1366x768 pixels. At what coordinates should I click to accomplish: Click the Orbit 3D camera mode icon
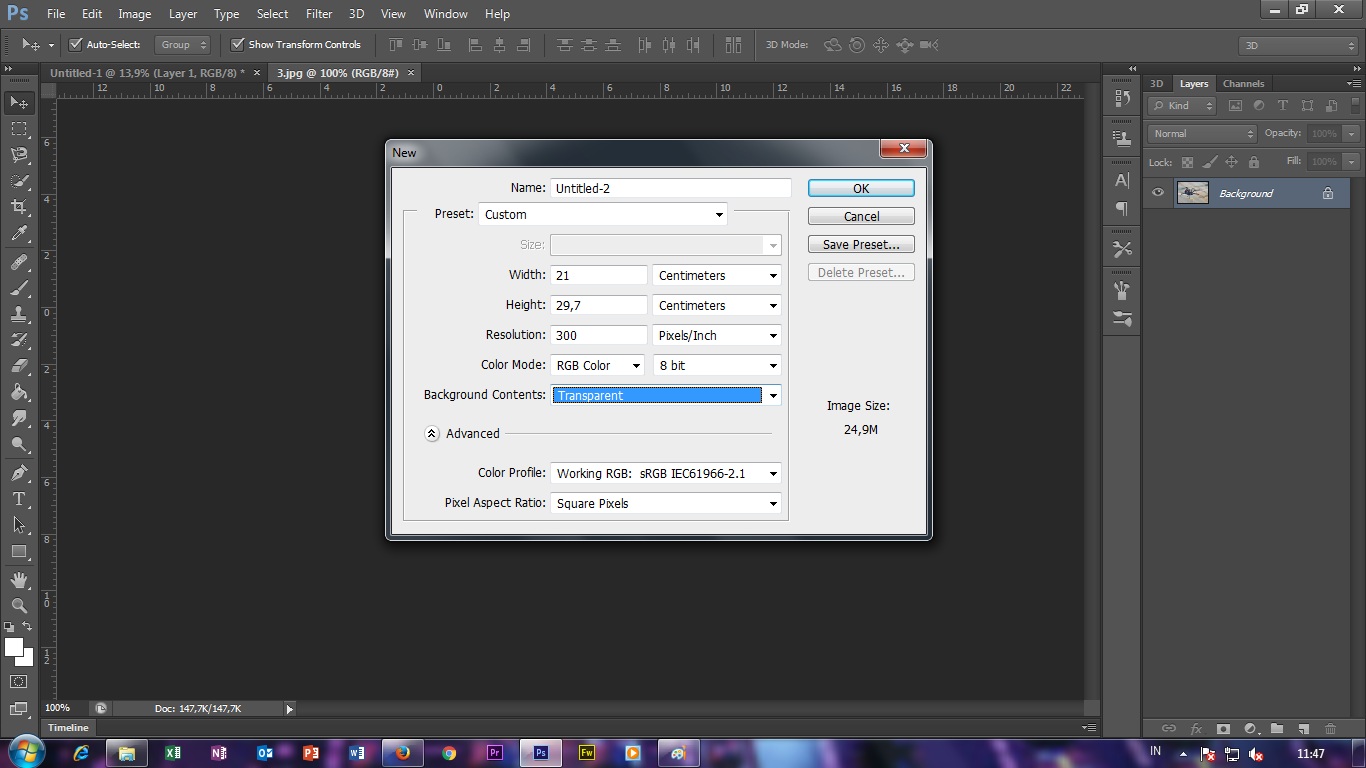pos(832,45)
